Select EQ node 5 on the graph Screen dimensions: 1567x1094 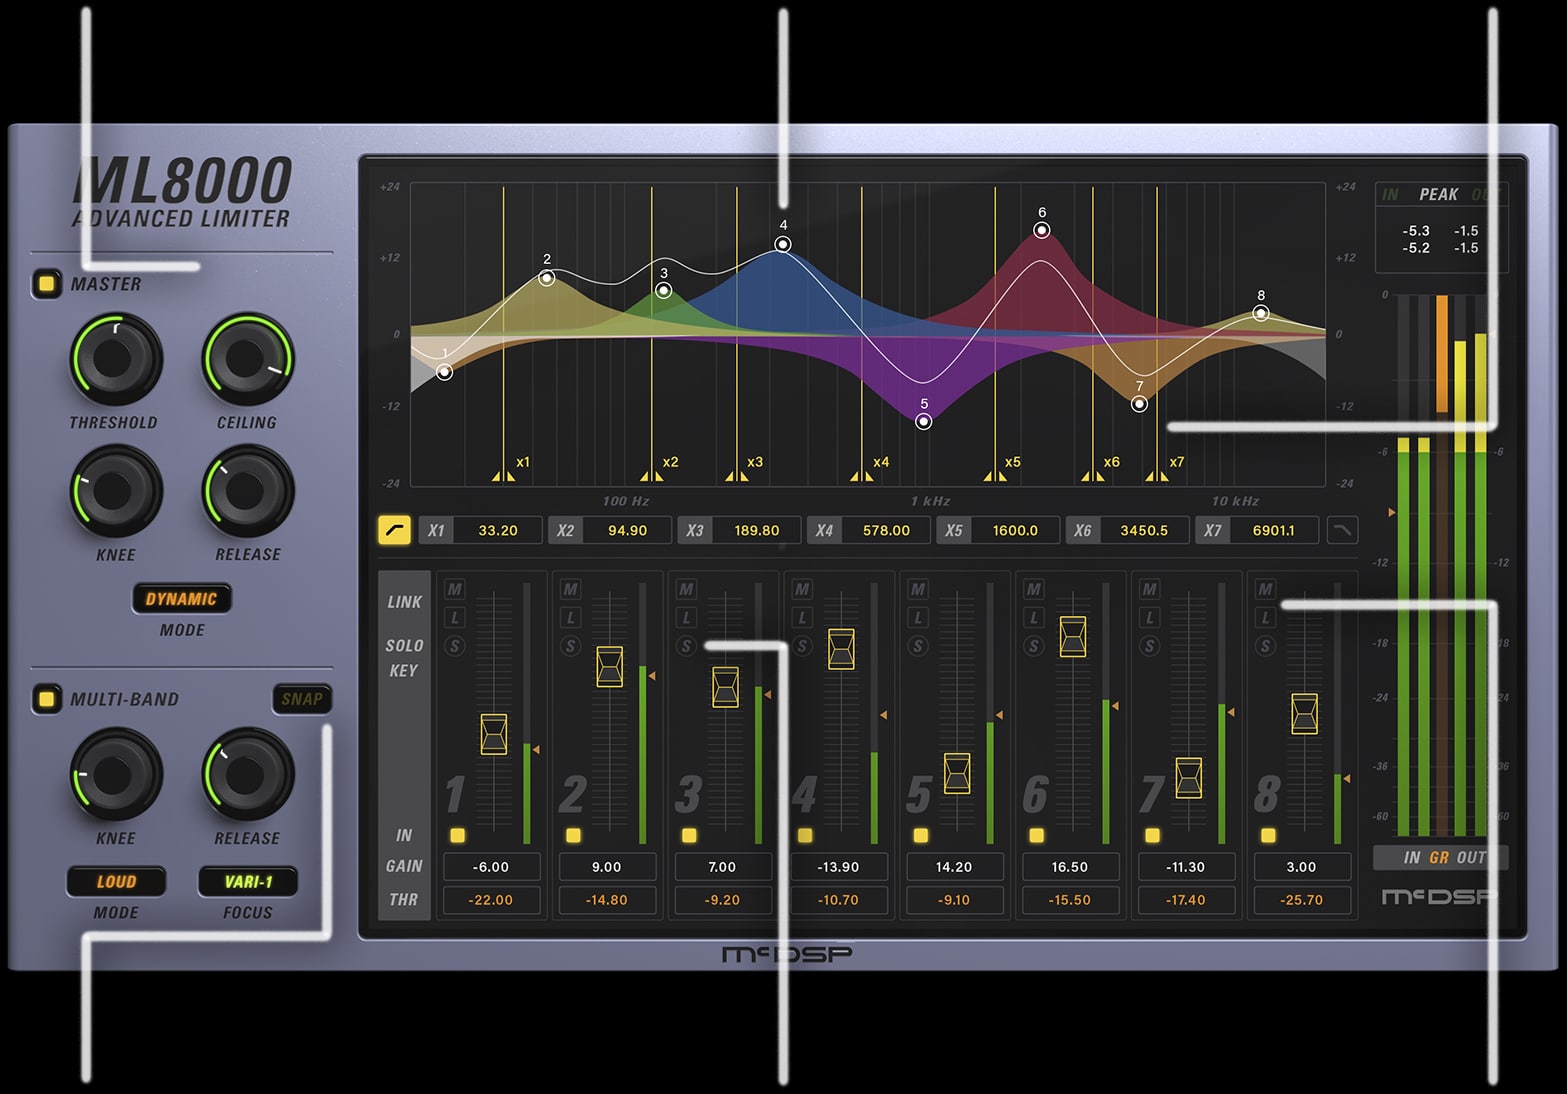[924, 421]
